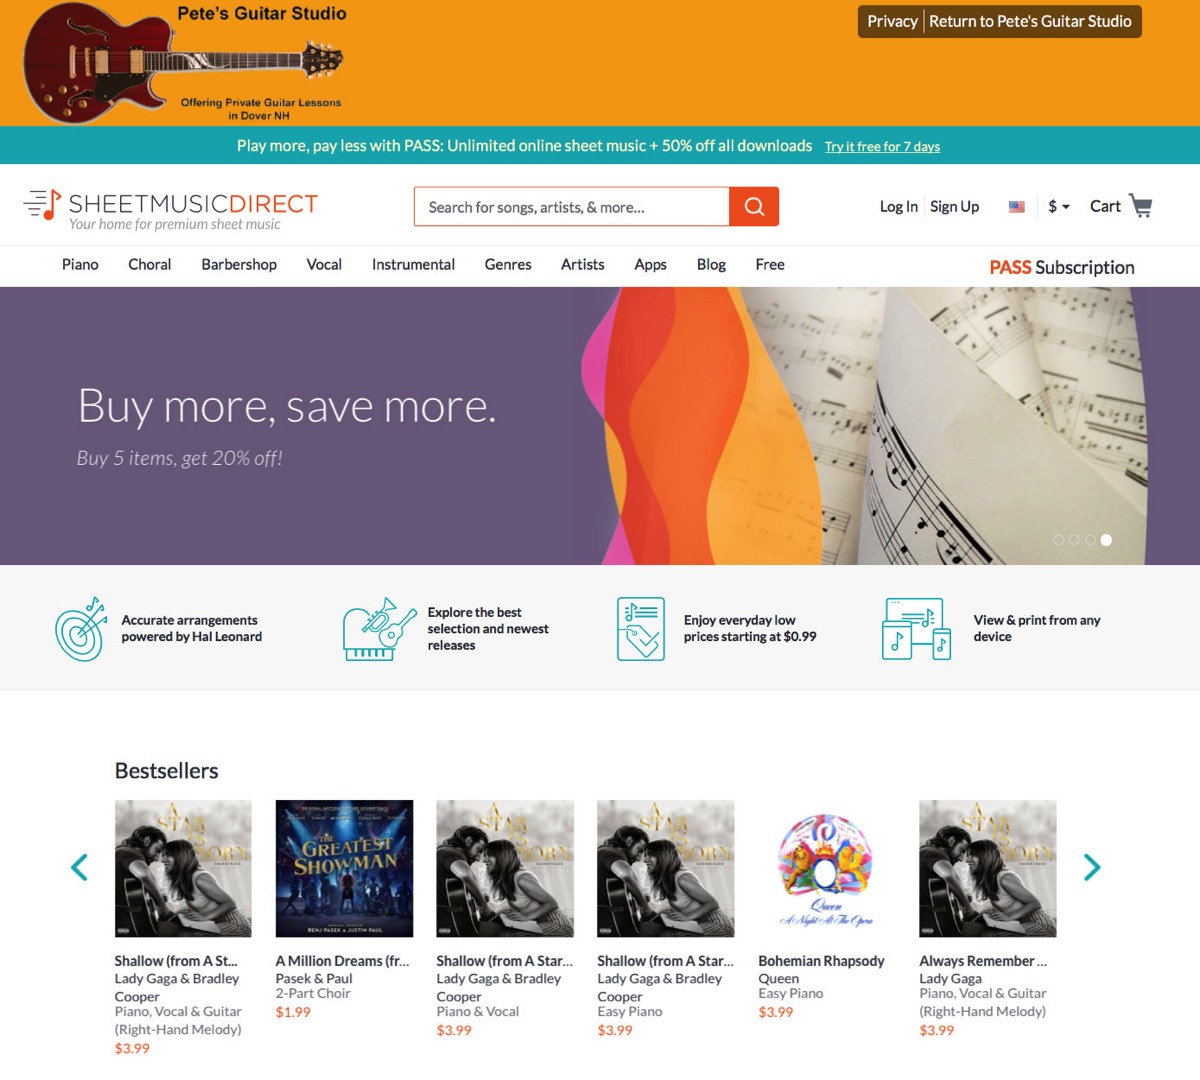Expand the dollar currency dropdown

click(x=1059, y=207)
